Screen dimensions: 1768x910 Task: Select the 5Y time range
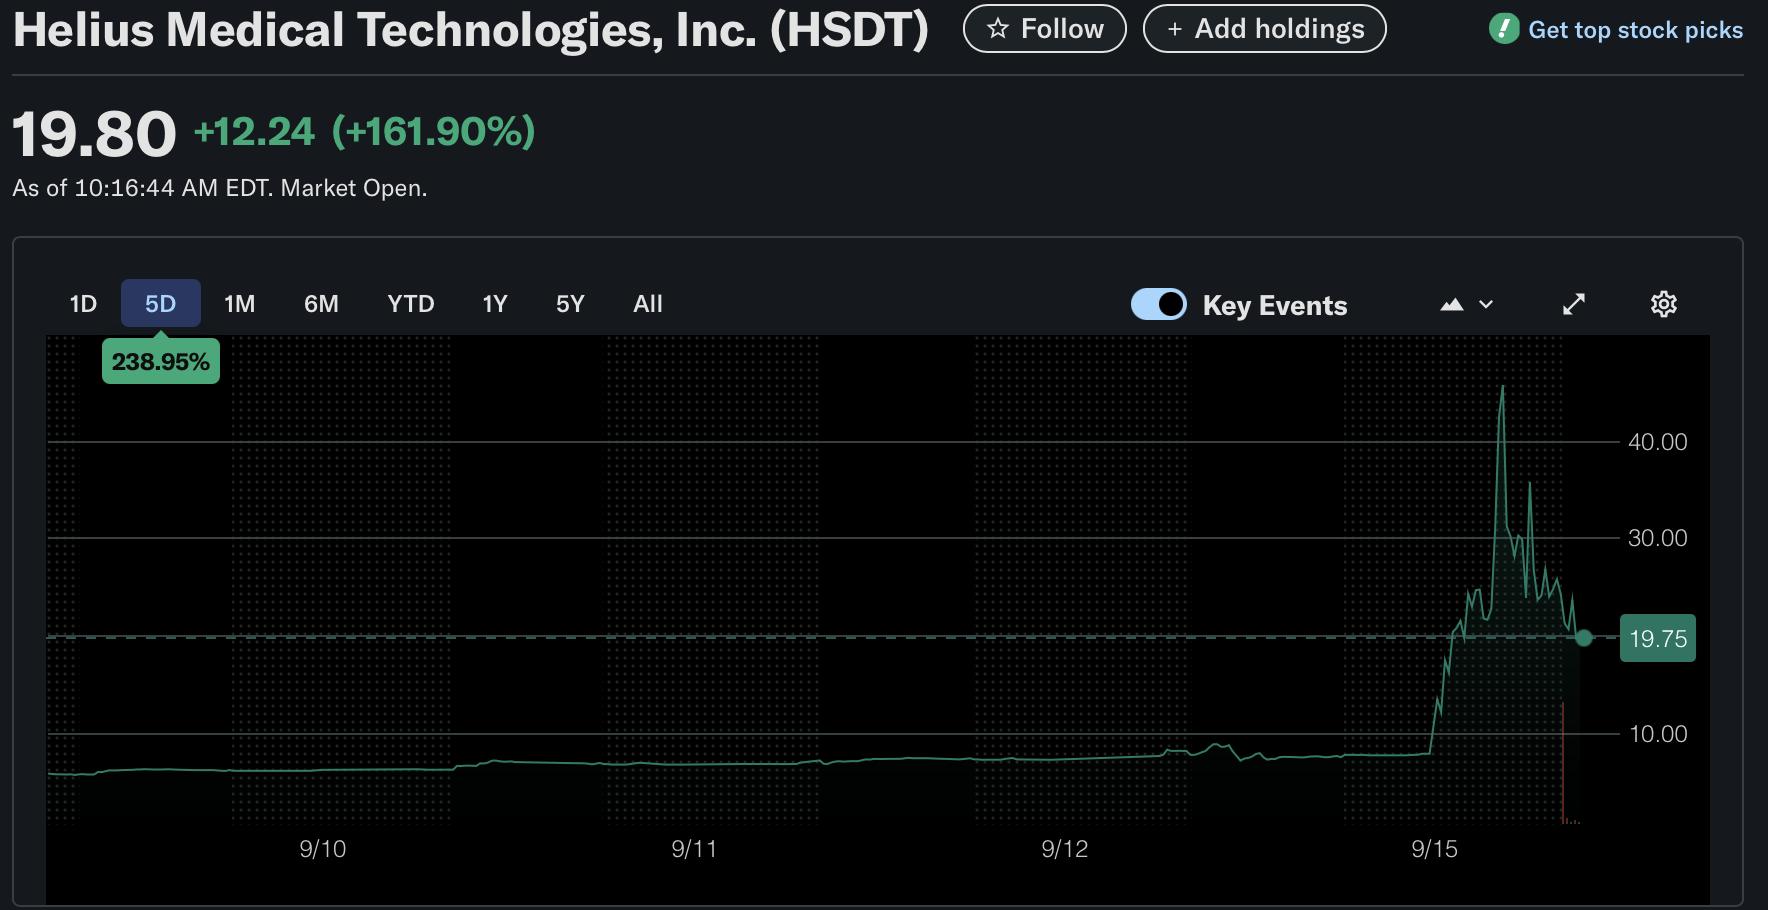(570, 304)
